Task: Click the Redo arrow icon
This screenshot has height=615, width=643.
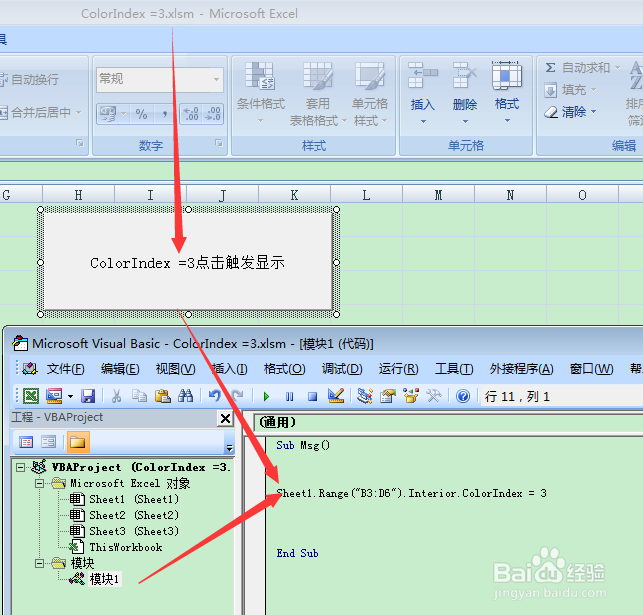Action: tap(237, 396)
